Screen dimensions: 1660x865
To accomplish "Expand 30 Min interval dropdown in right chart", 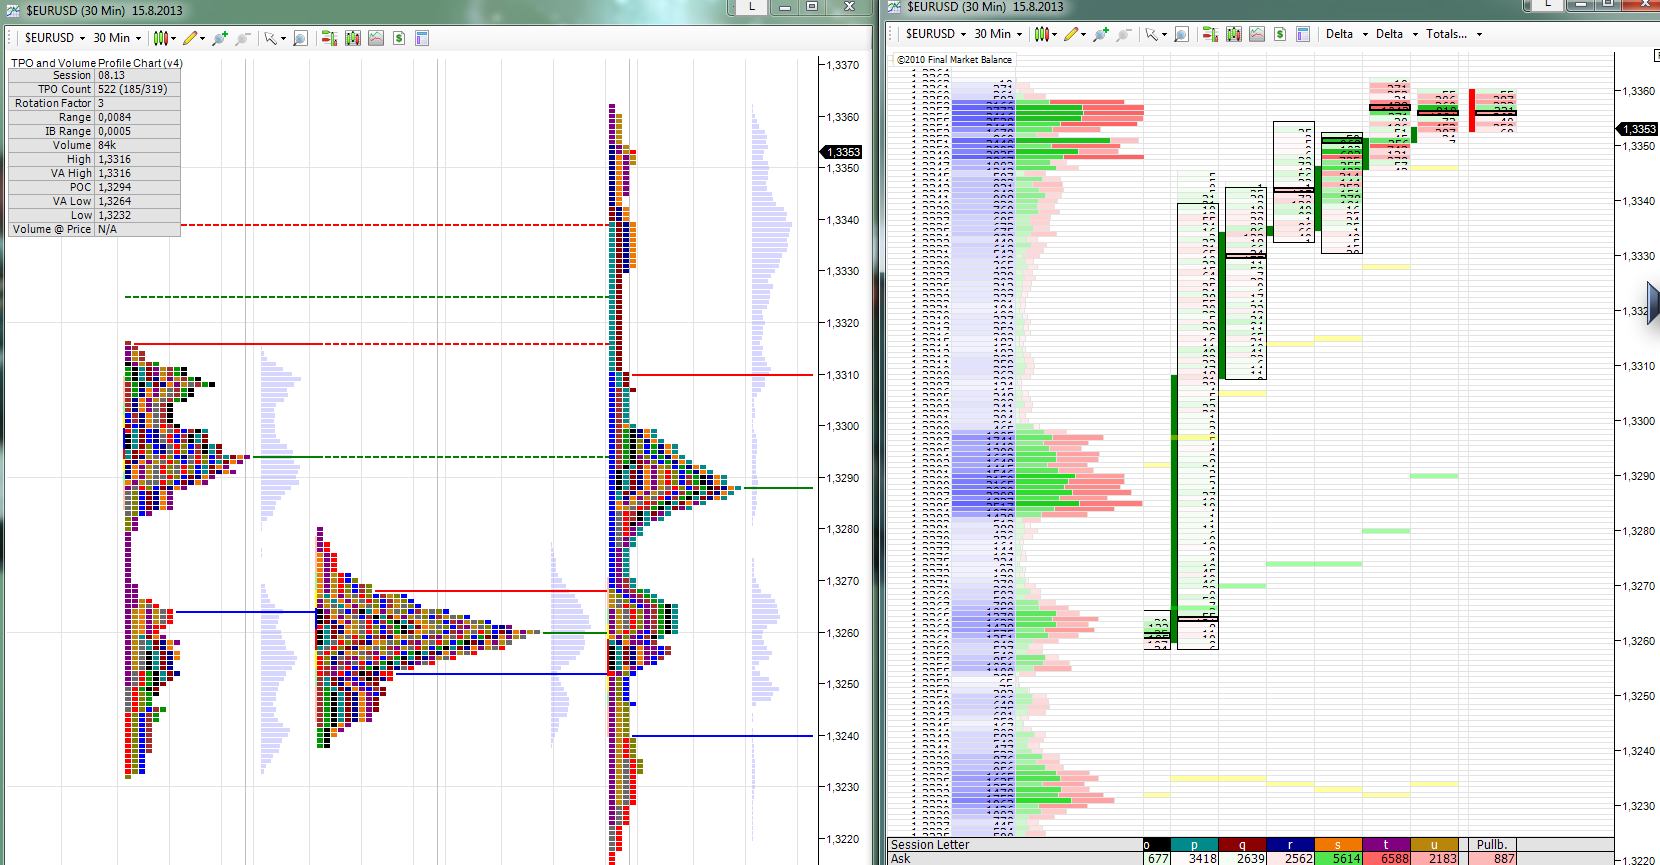I will coord(998,34).
